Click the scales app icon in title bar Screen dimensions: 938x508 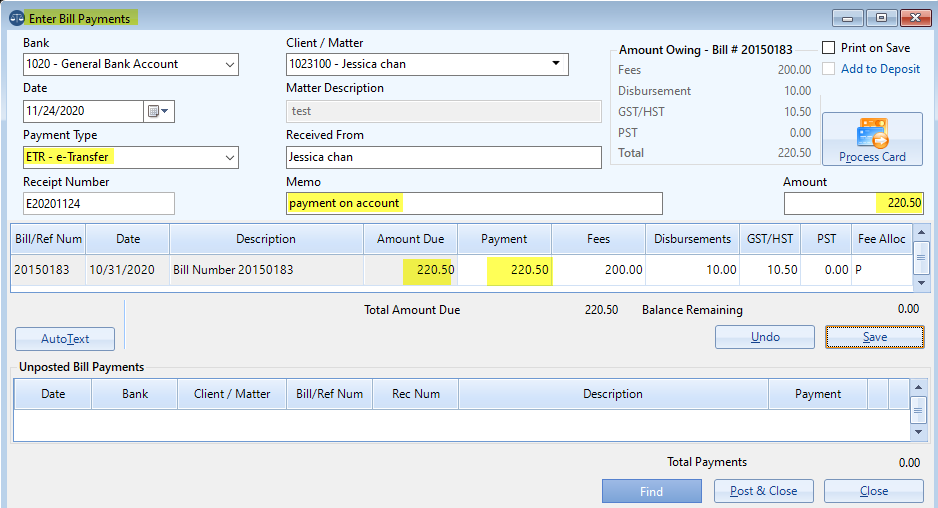point(17,19)
